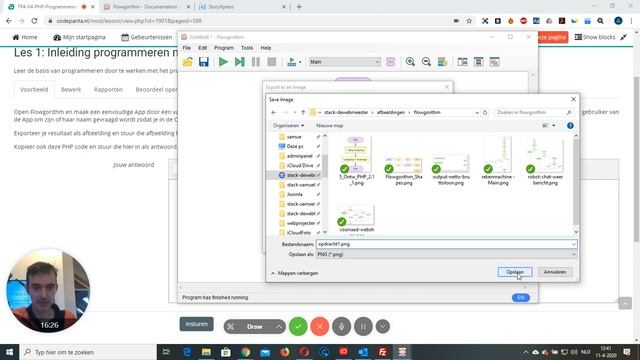
Task: Open Edit menu in Flowgorithm
Action: tap(202, 48)
